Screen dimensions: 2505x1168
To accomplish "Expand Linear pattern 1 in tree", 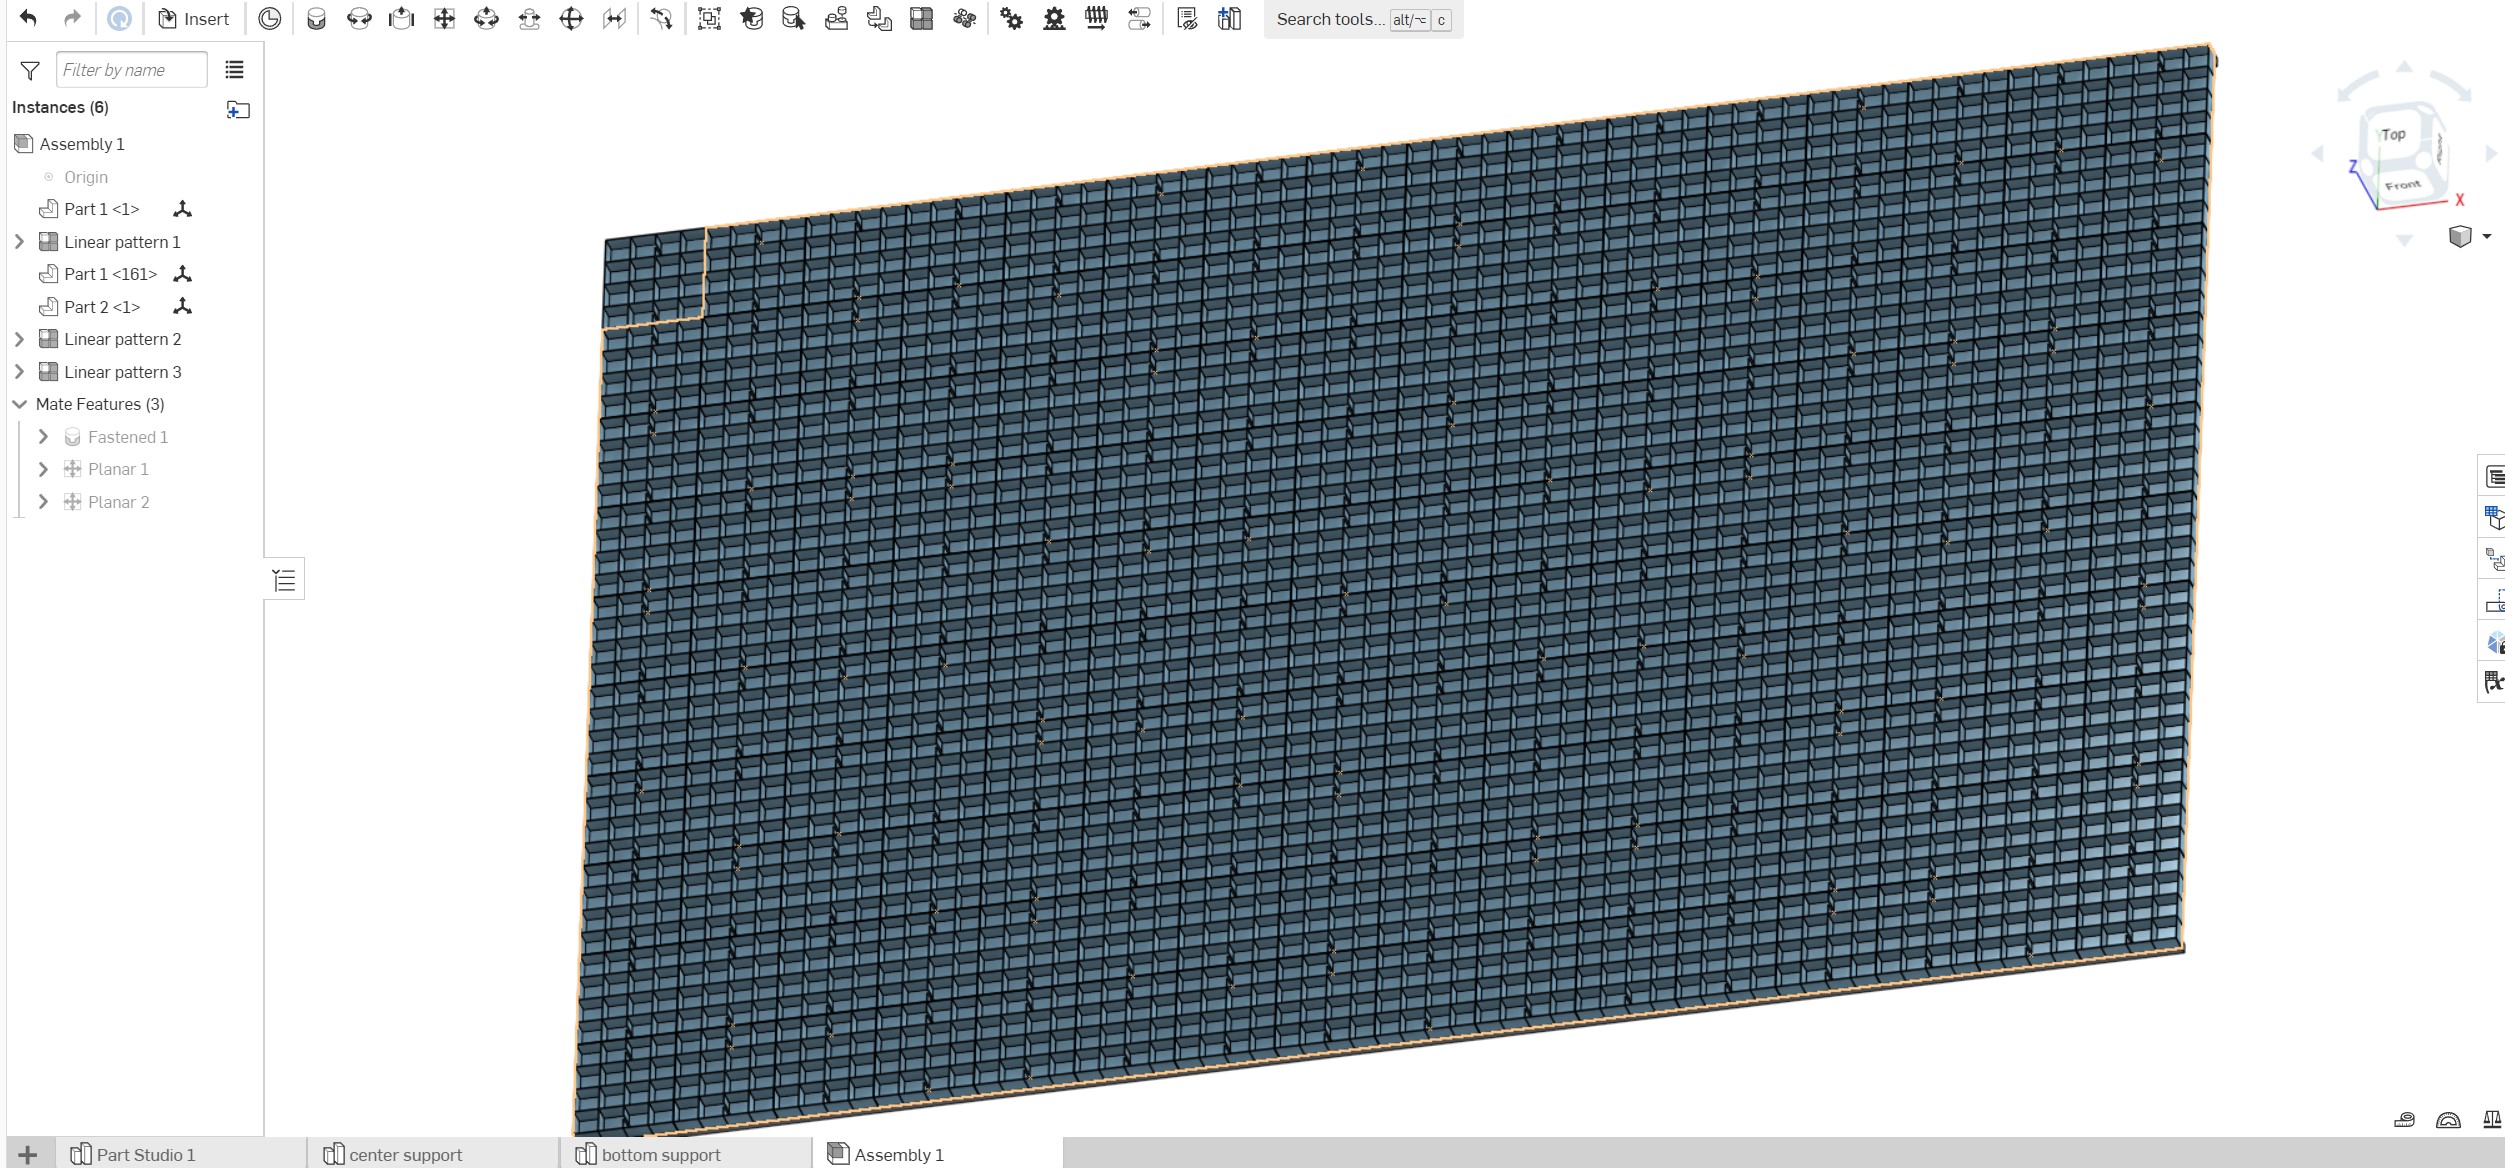I will (x=19, y=242).
